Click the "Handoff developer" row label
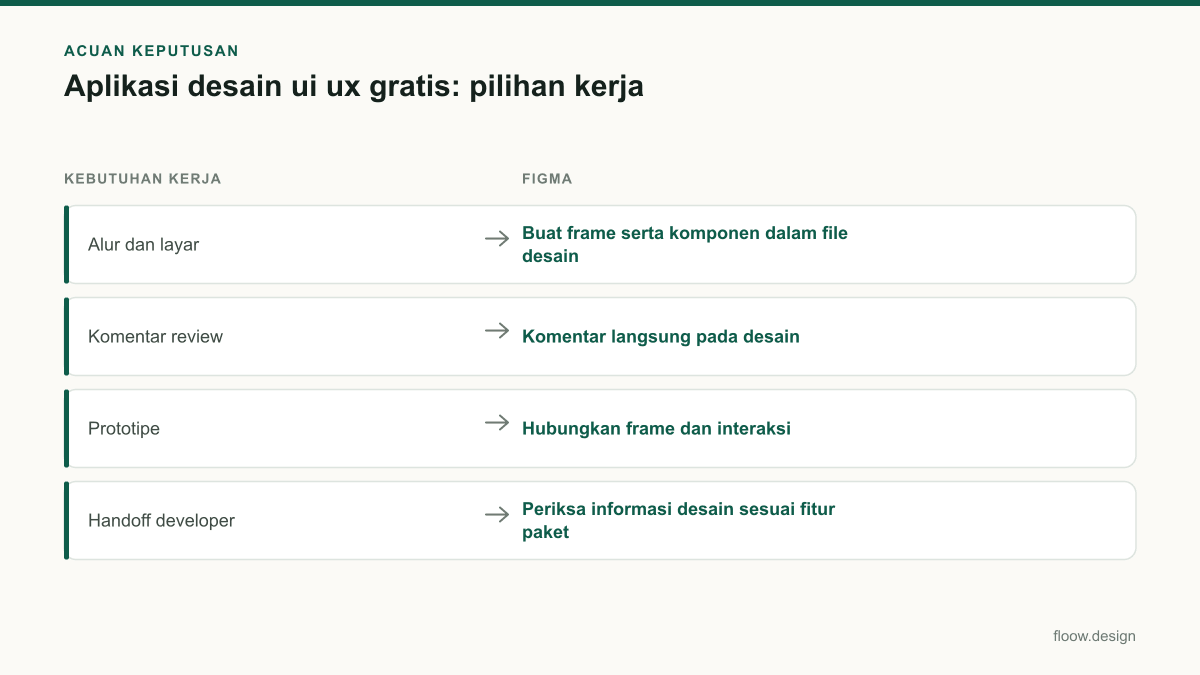Screen dimensions: 1200x675 click(161, 521)
